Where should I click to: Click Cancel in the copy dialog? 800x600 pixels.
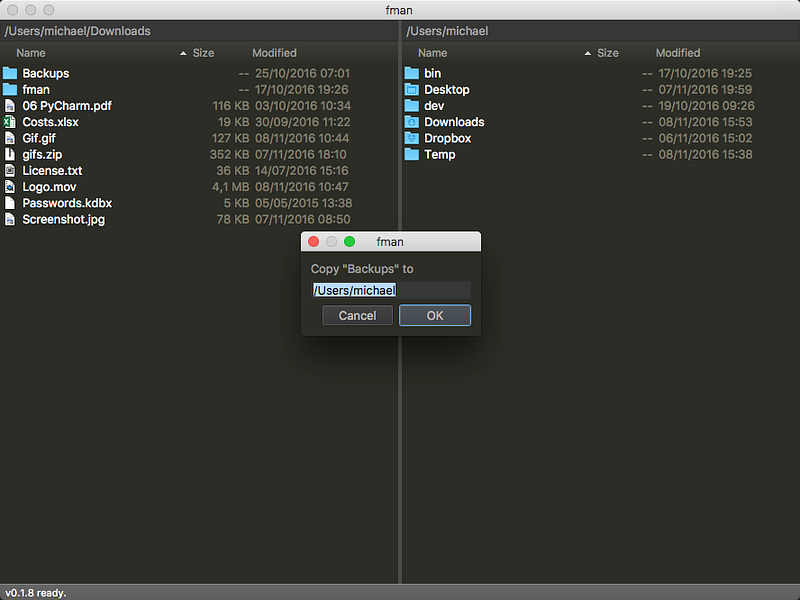pos(358,315)
